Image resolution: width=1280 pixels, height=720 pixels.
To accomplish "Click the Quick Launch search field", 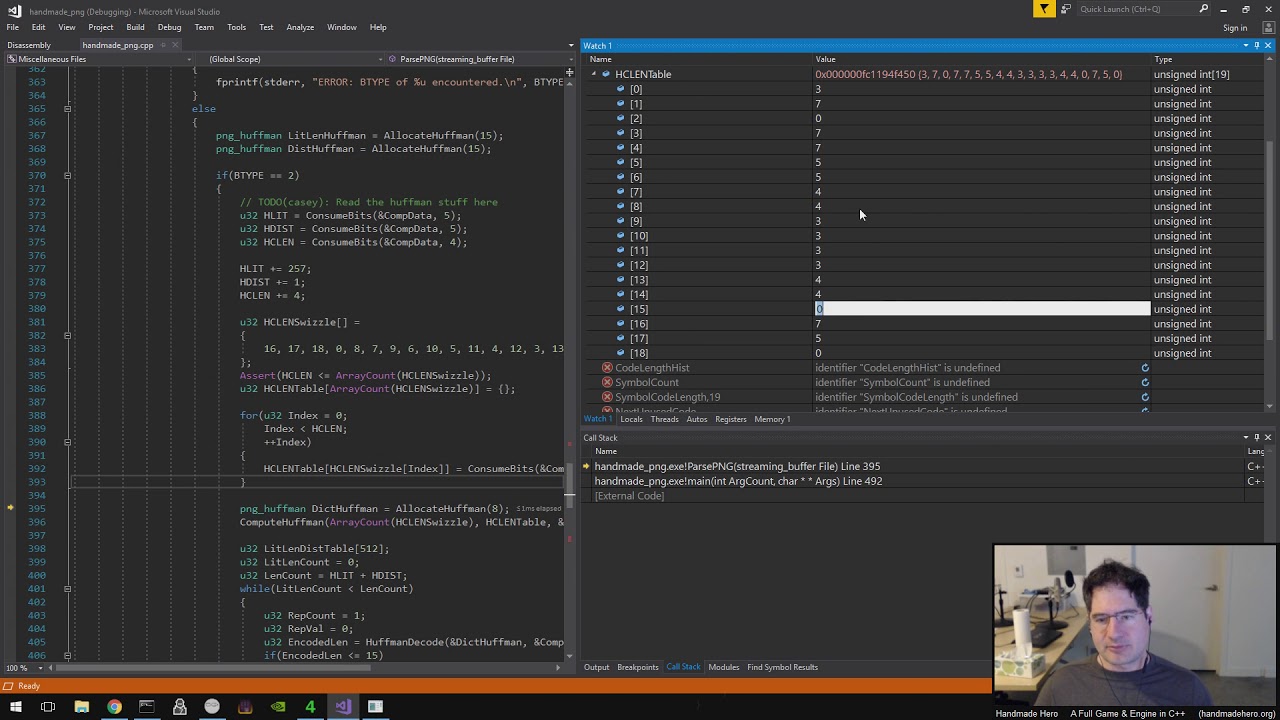I will (1145, 9).
